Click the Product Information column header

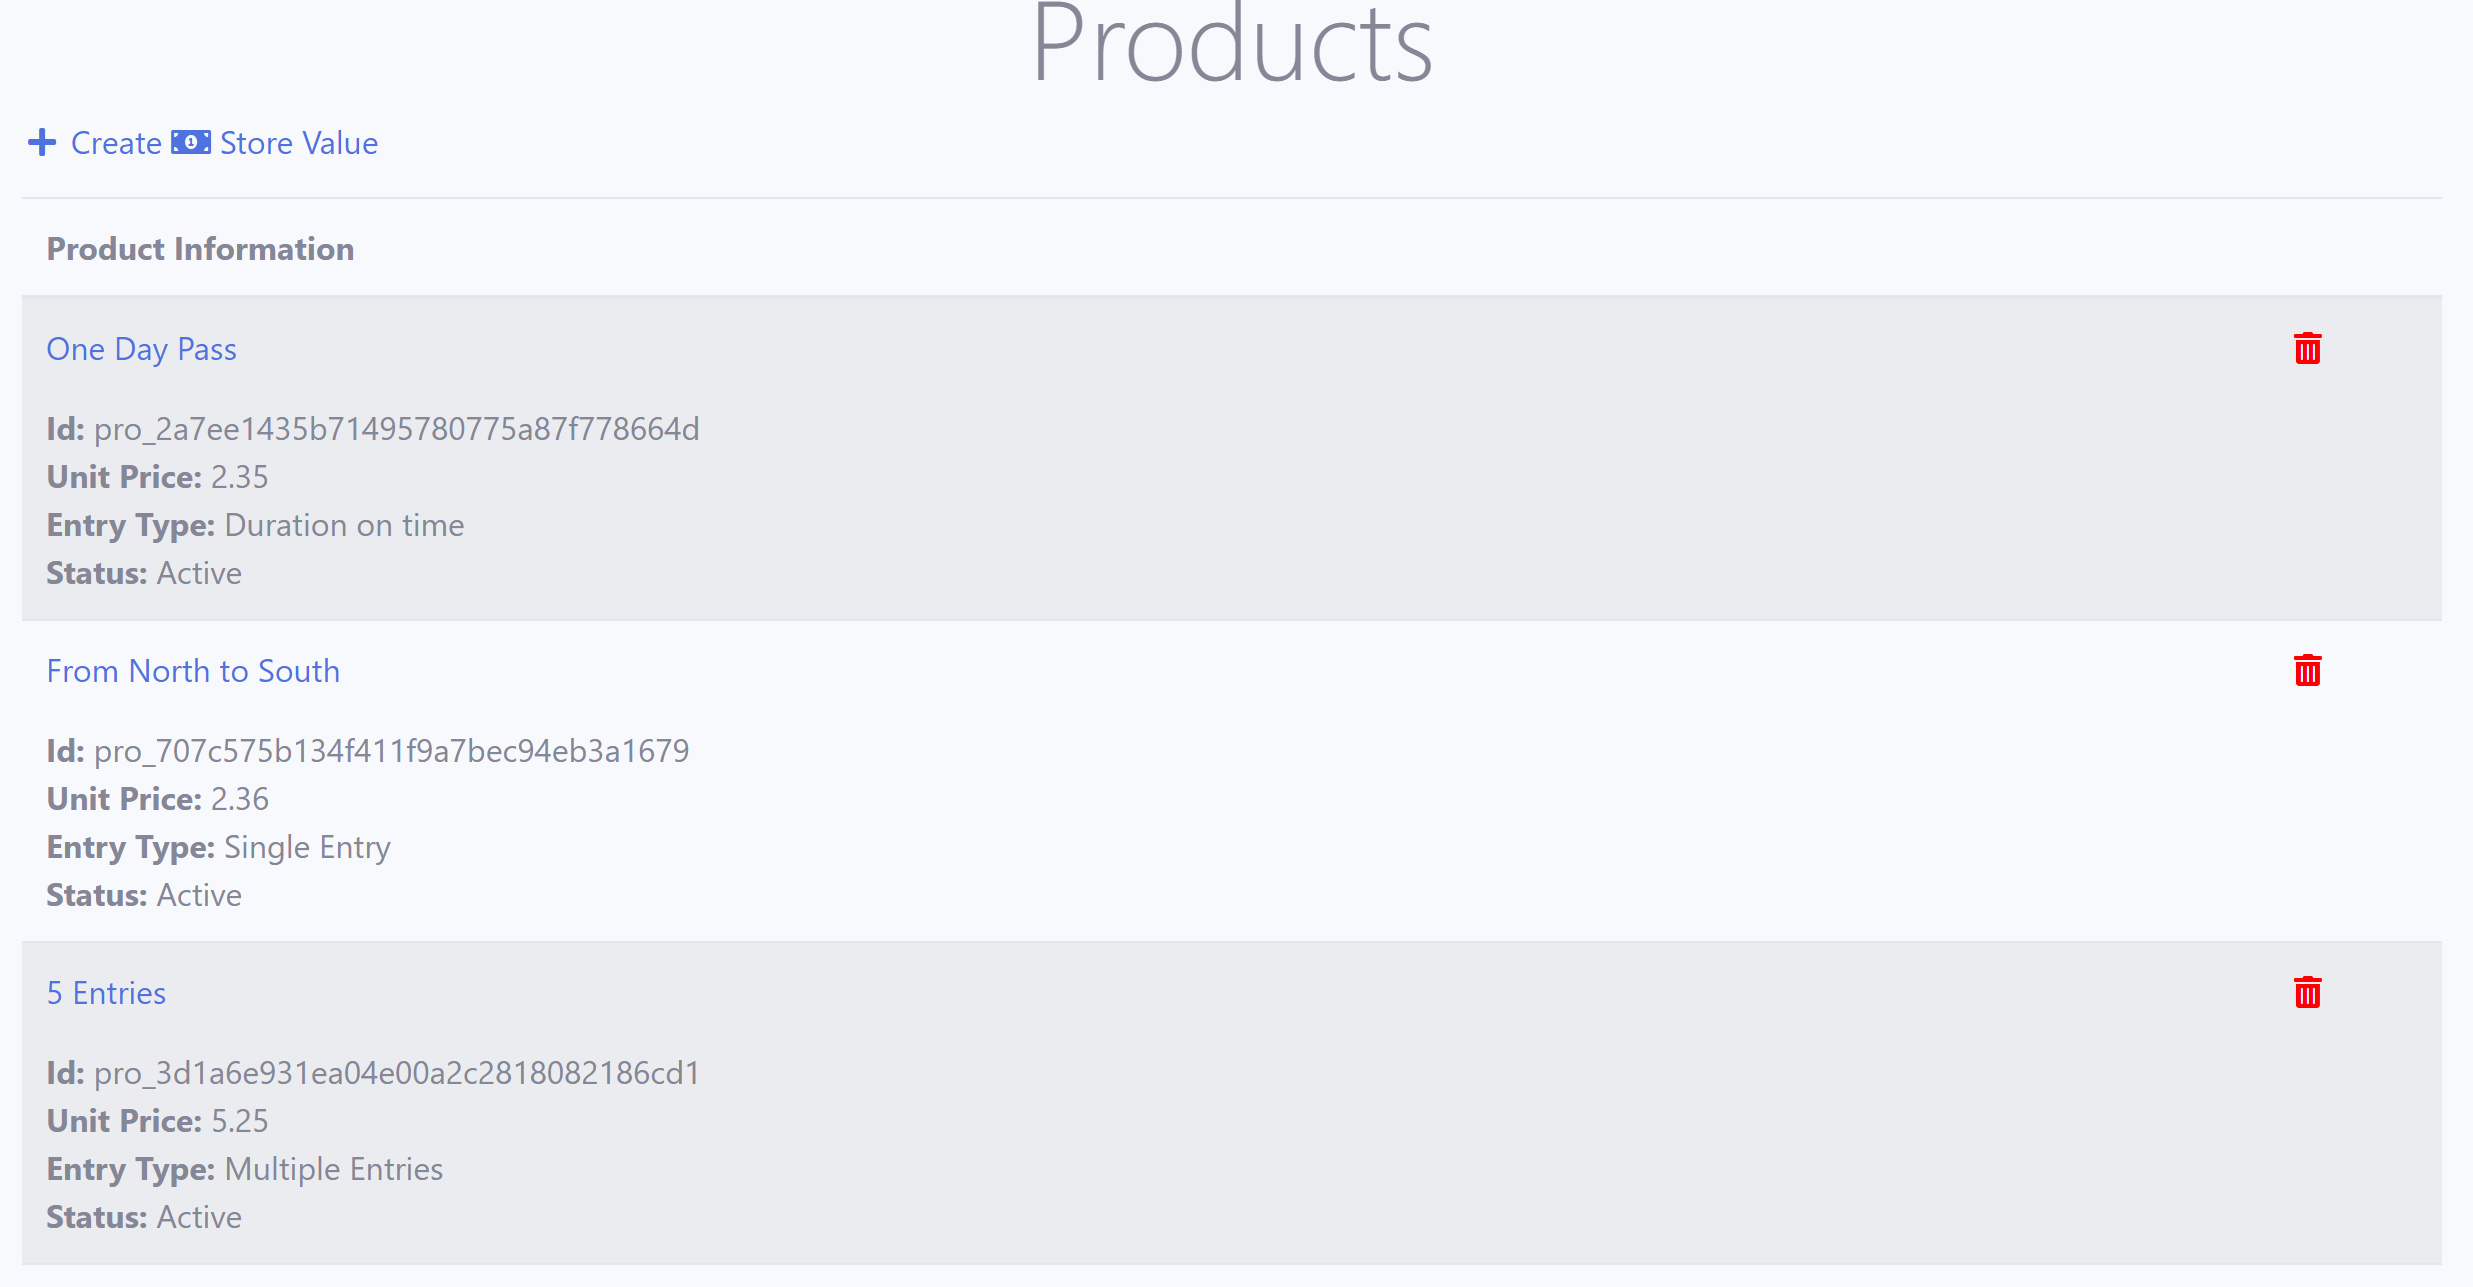coord(200,249)
